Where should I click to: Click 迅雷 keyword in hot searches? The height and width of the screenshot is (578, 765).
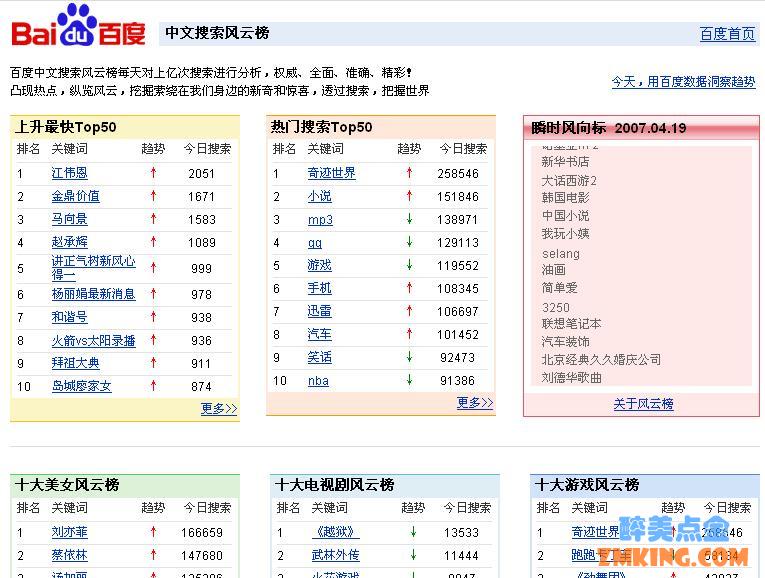pyautogui.click(x=319, y=311)
